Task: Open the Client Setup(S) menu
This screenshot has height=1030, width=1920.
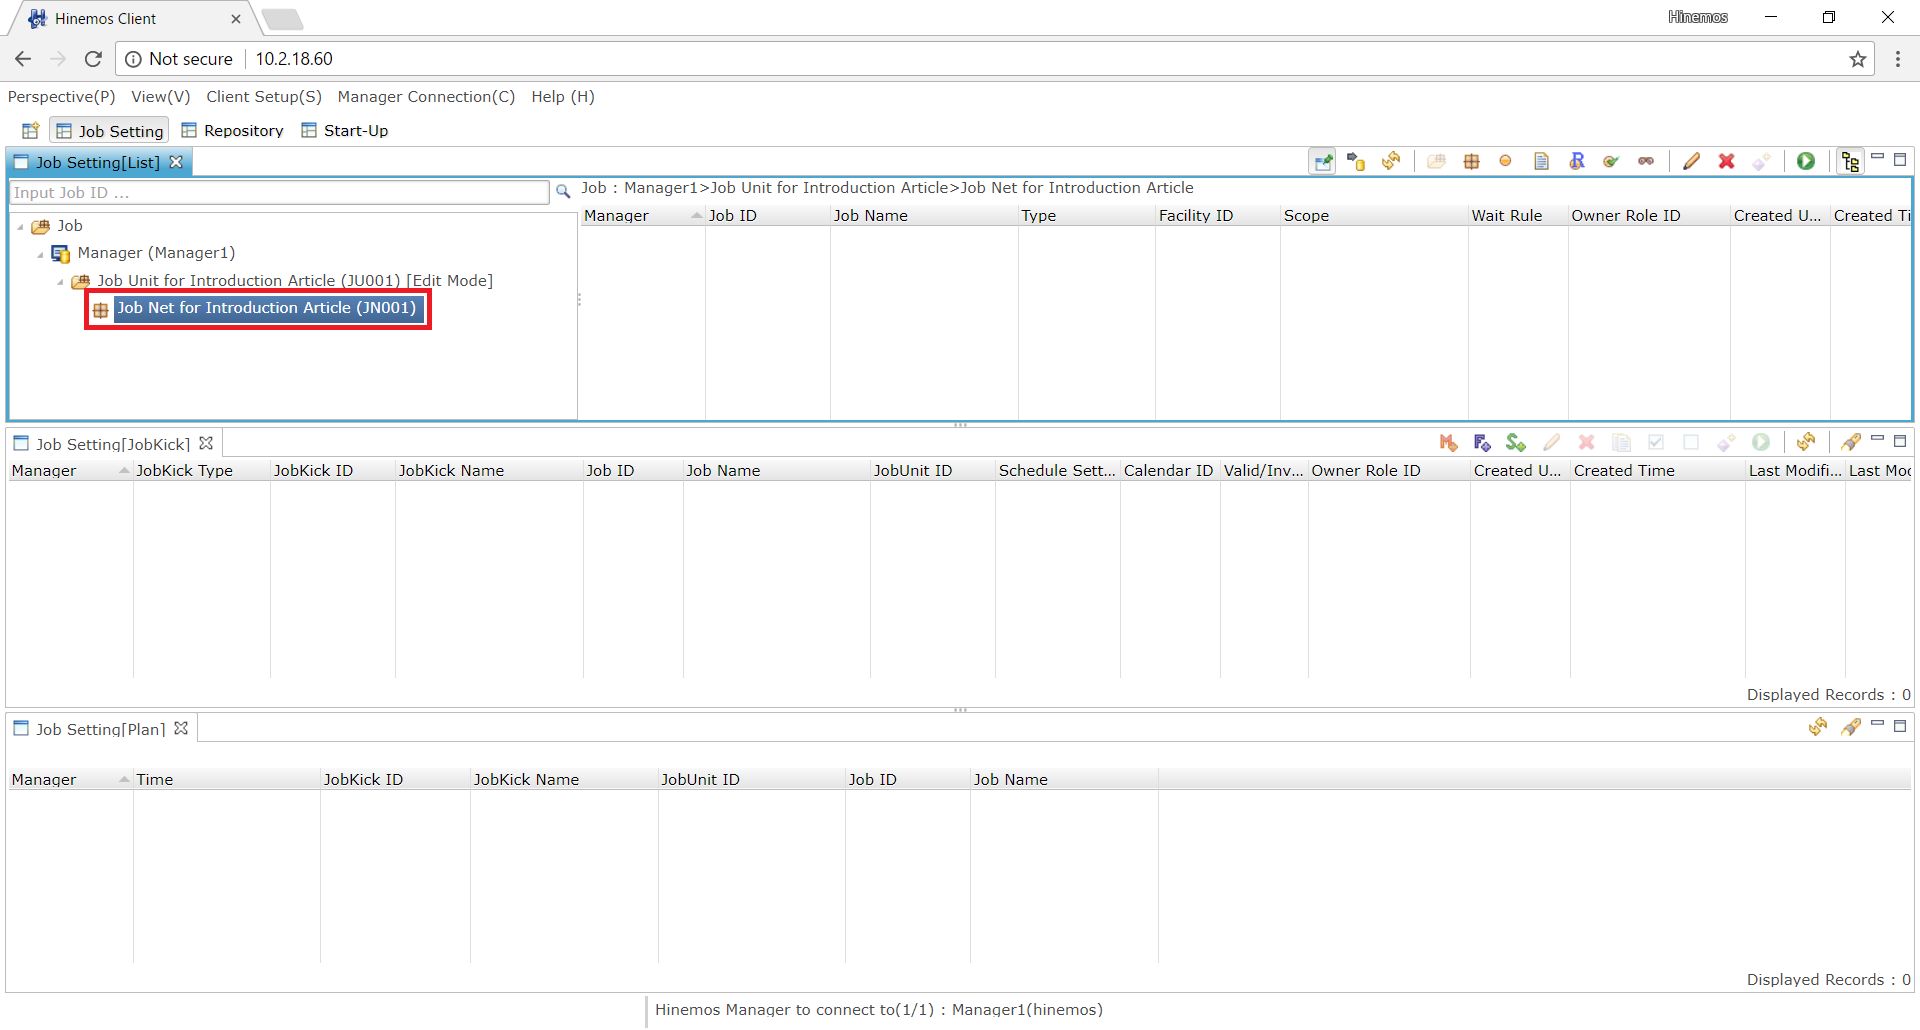Action: [x=264, y=96]
